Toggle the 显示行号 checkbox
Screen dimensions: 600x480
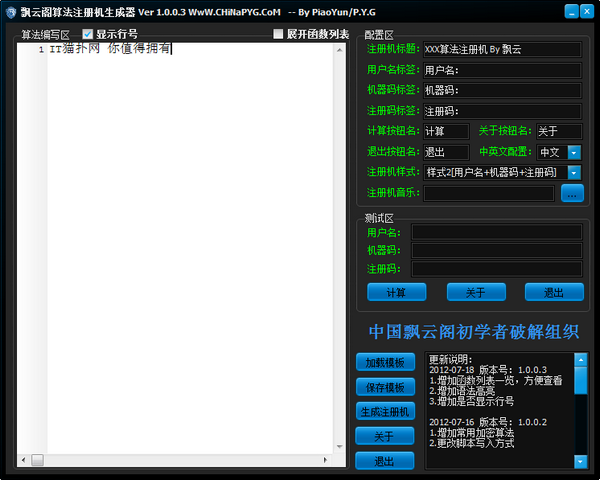coord(88,34)
